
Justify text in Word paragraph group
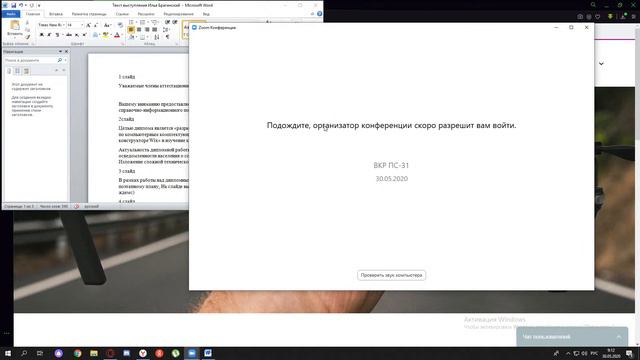coord(155,29)
